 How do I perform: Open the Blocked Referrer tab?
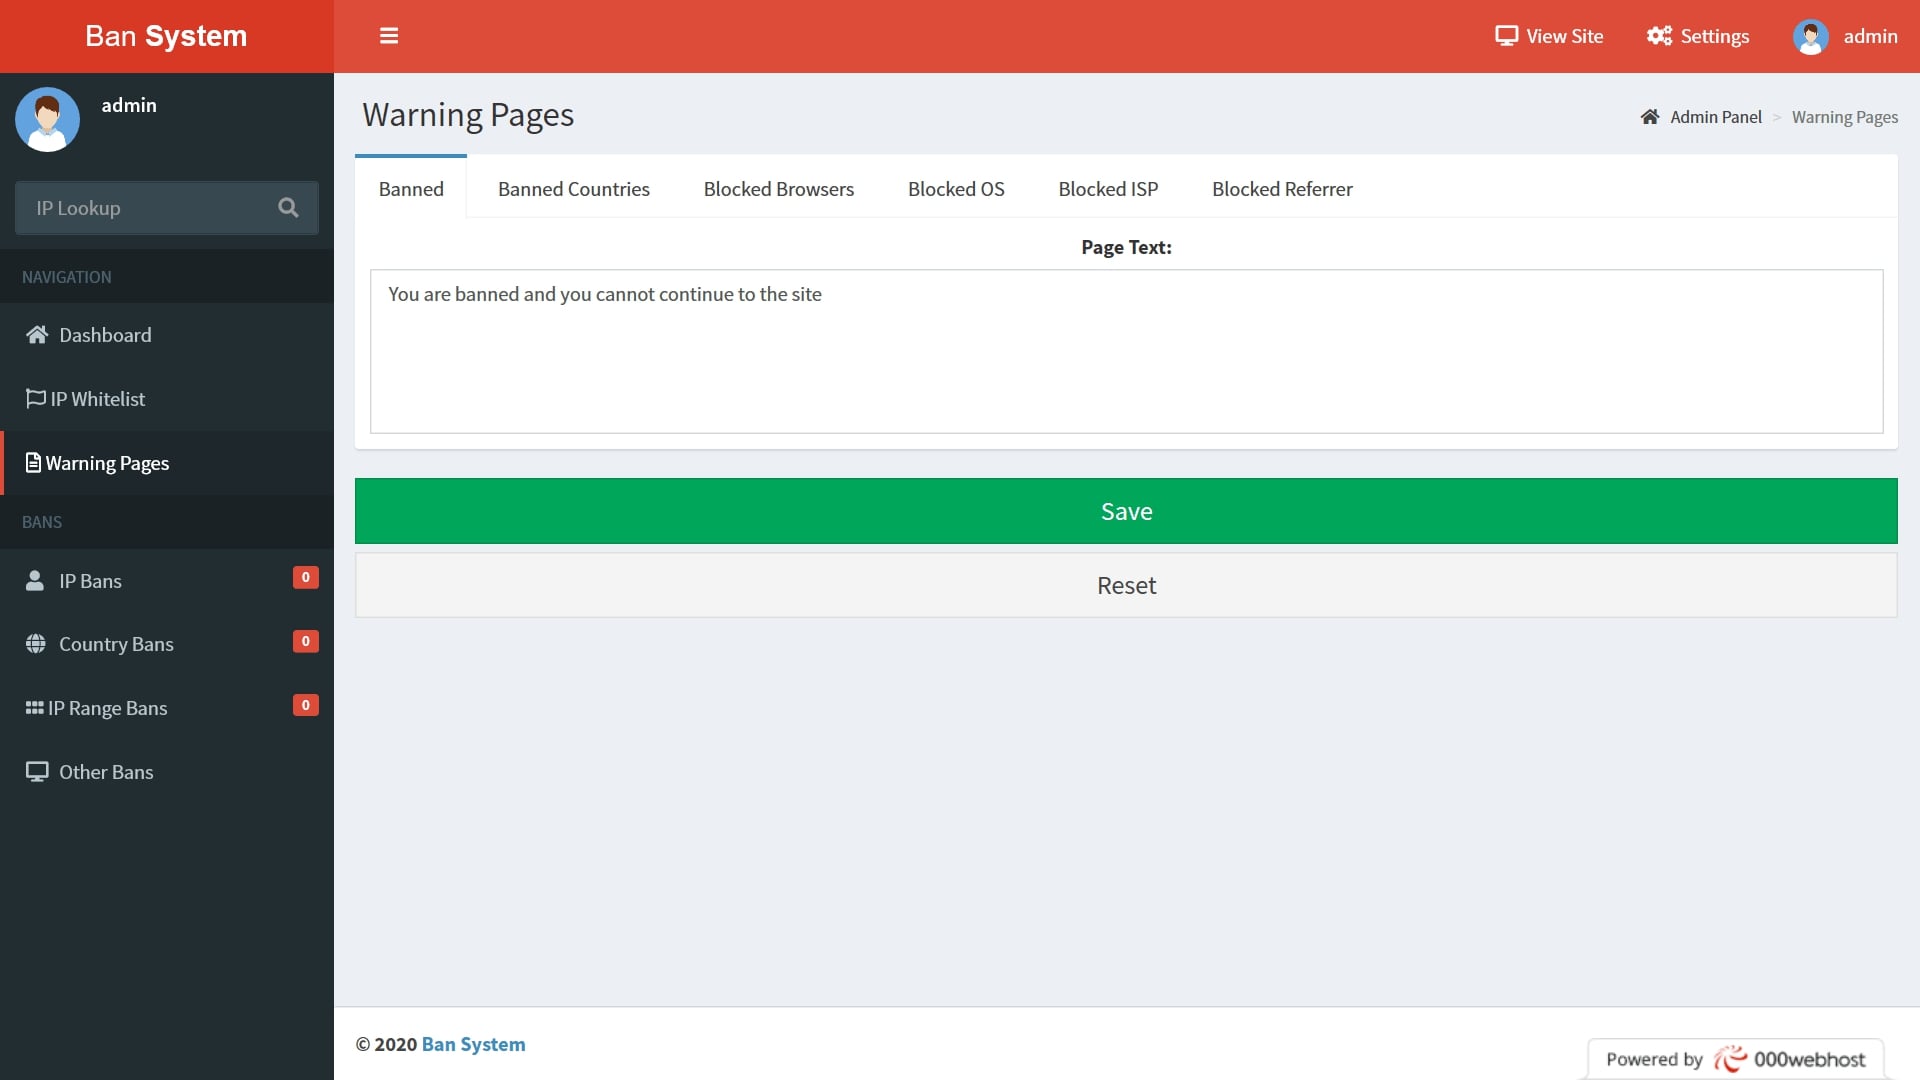click(1282, 188)
